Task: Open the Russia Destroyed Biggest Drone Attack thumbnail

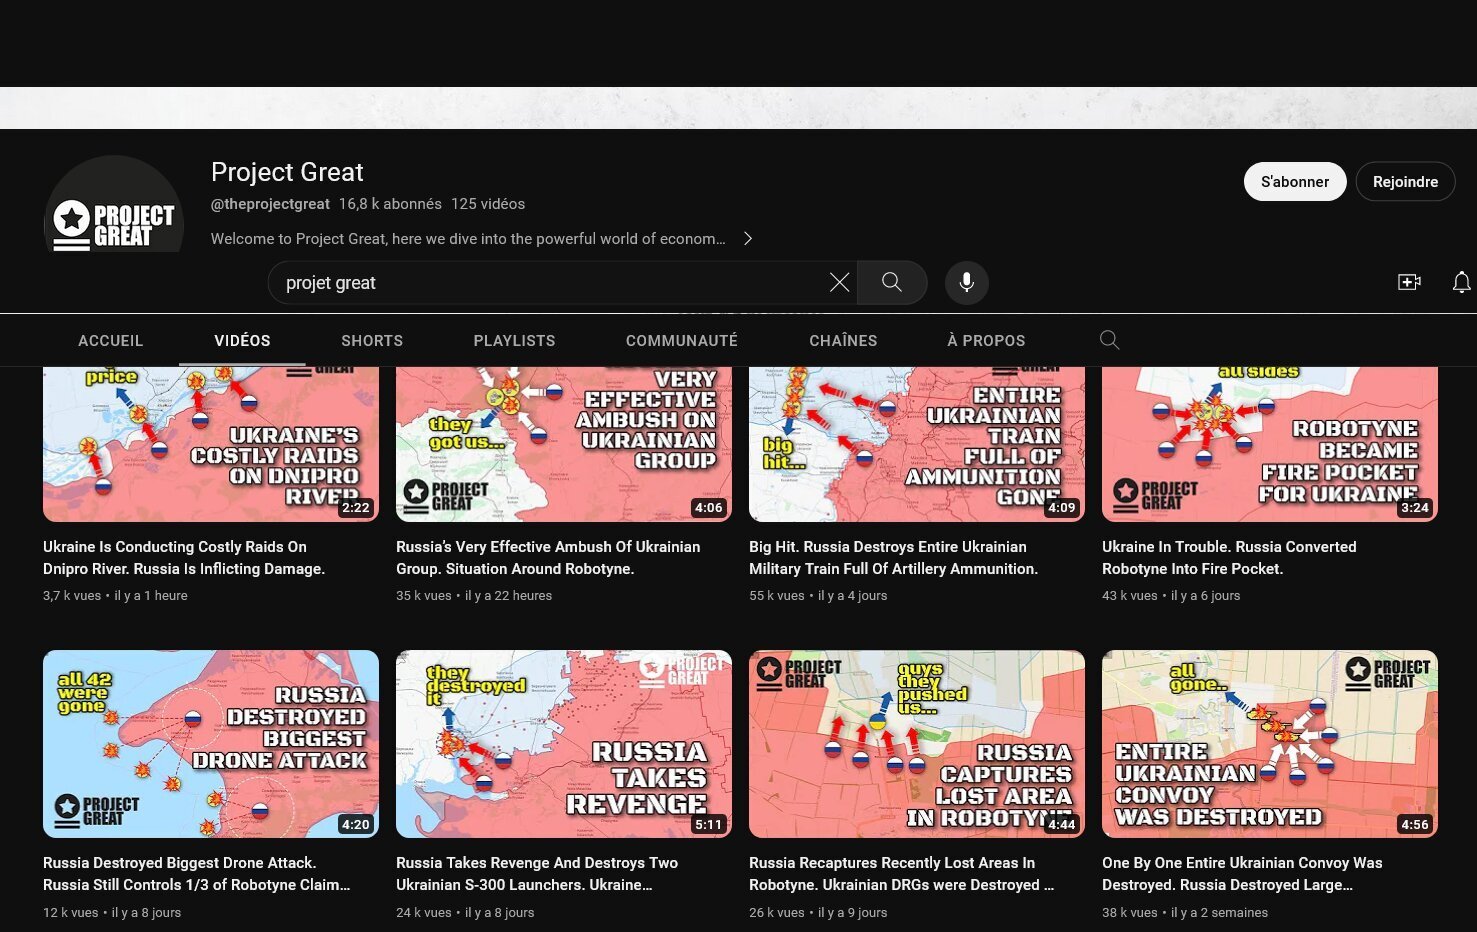Action: 211,744
